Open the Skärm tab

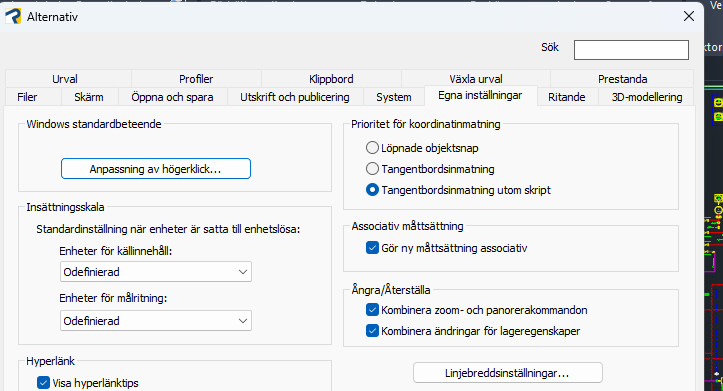89,97
